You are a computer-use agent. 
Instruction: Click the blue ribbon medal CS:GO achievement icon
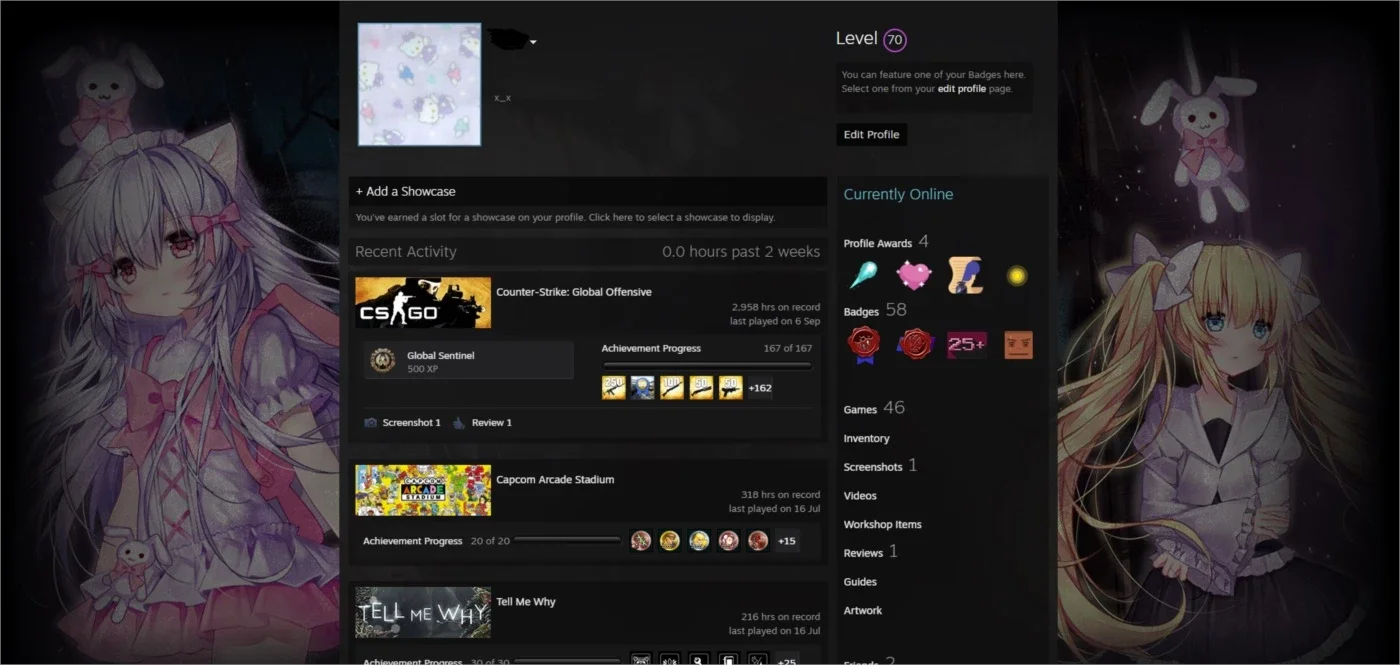pos(642,387)
